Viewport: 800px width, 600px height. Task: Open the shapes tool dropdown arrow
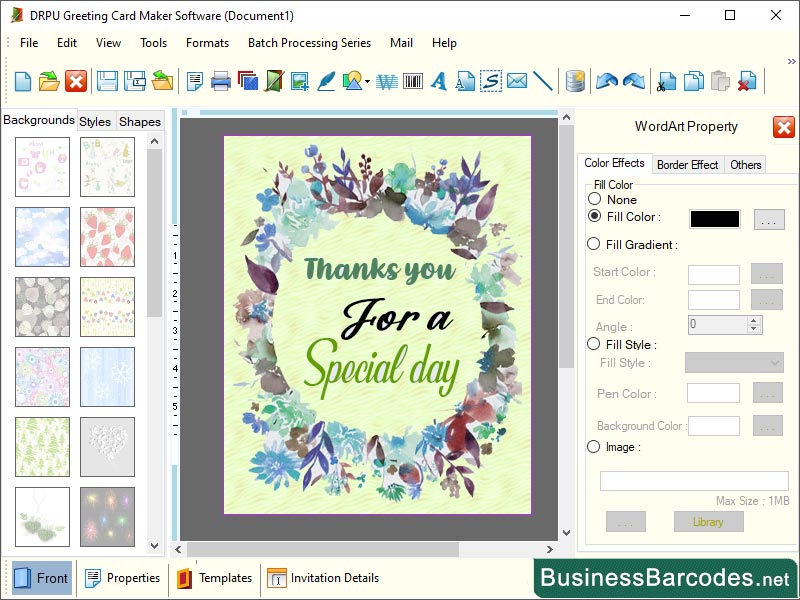[366, 81]
